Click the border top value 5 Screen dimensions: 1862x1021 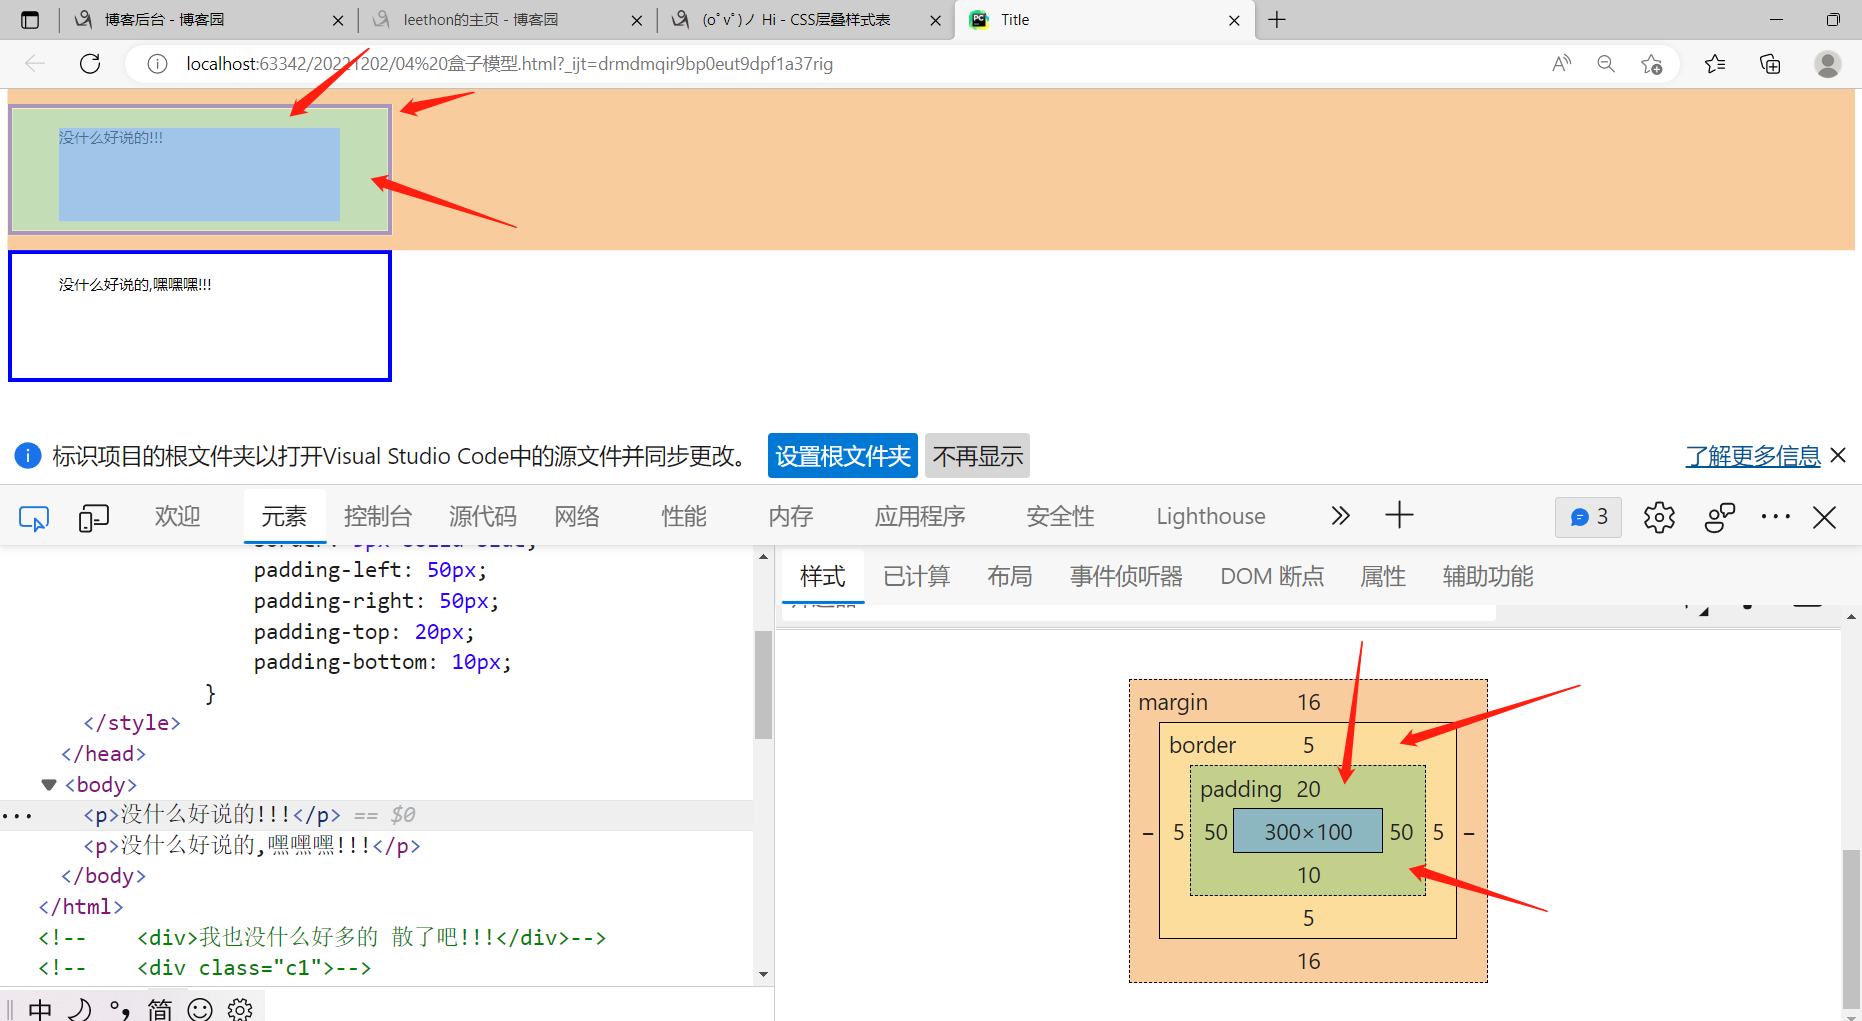click(x=1308, y=745)
